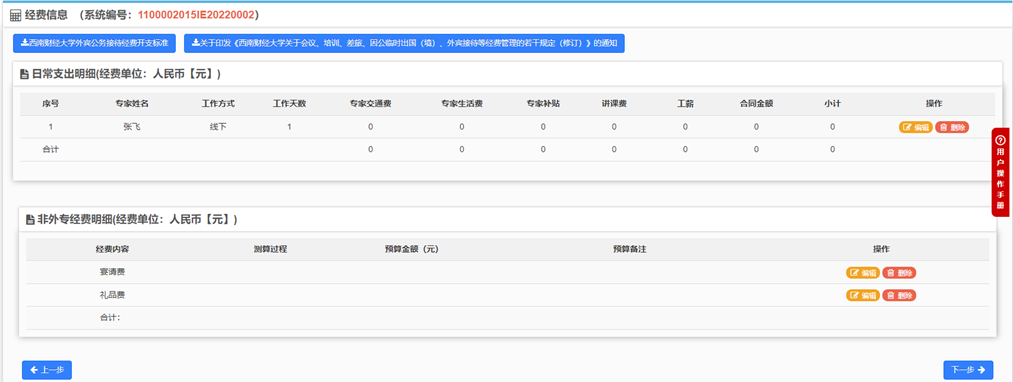The width and height of the screenshot is (1013, 382).
Task: Delete expert 张飞's expense row
Action: pos(952,127)
